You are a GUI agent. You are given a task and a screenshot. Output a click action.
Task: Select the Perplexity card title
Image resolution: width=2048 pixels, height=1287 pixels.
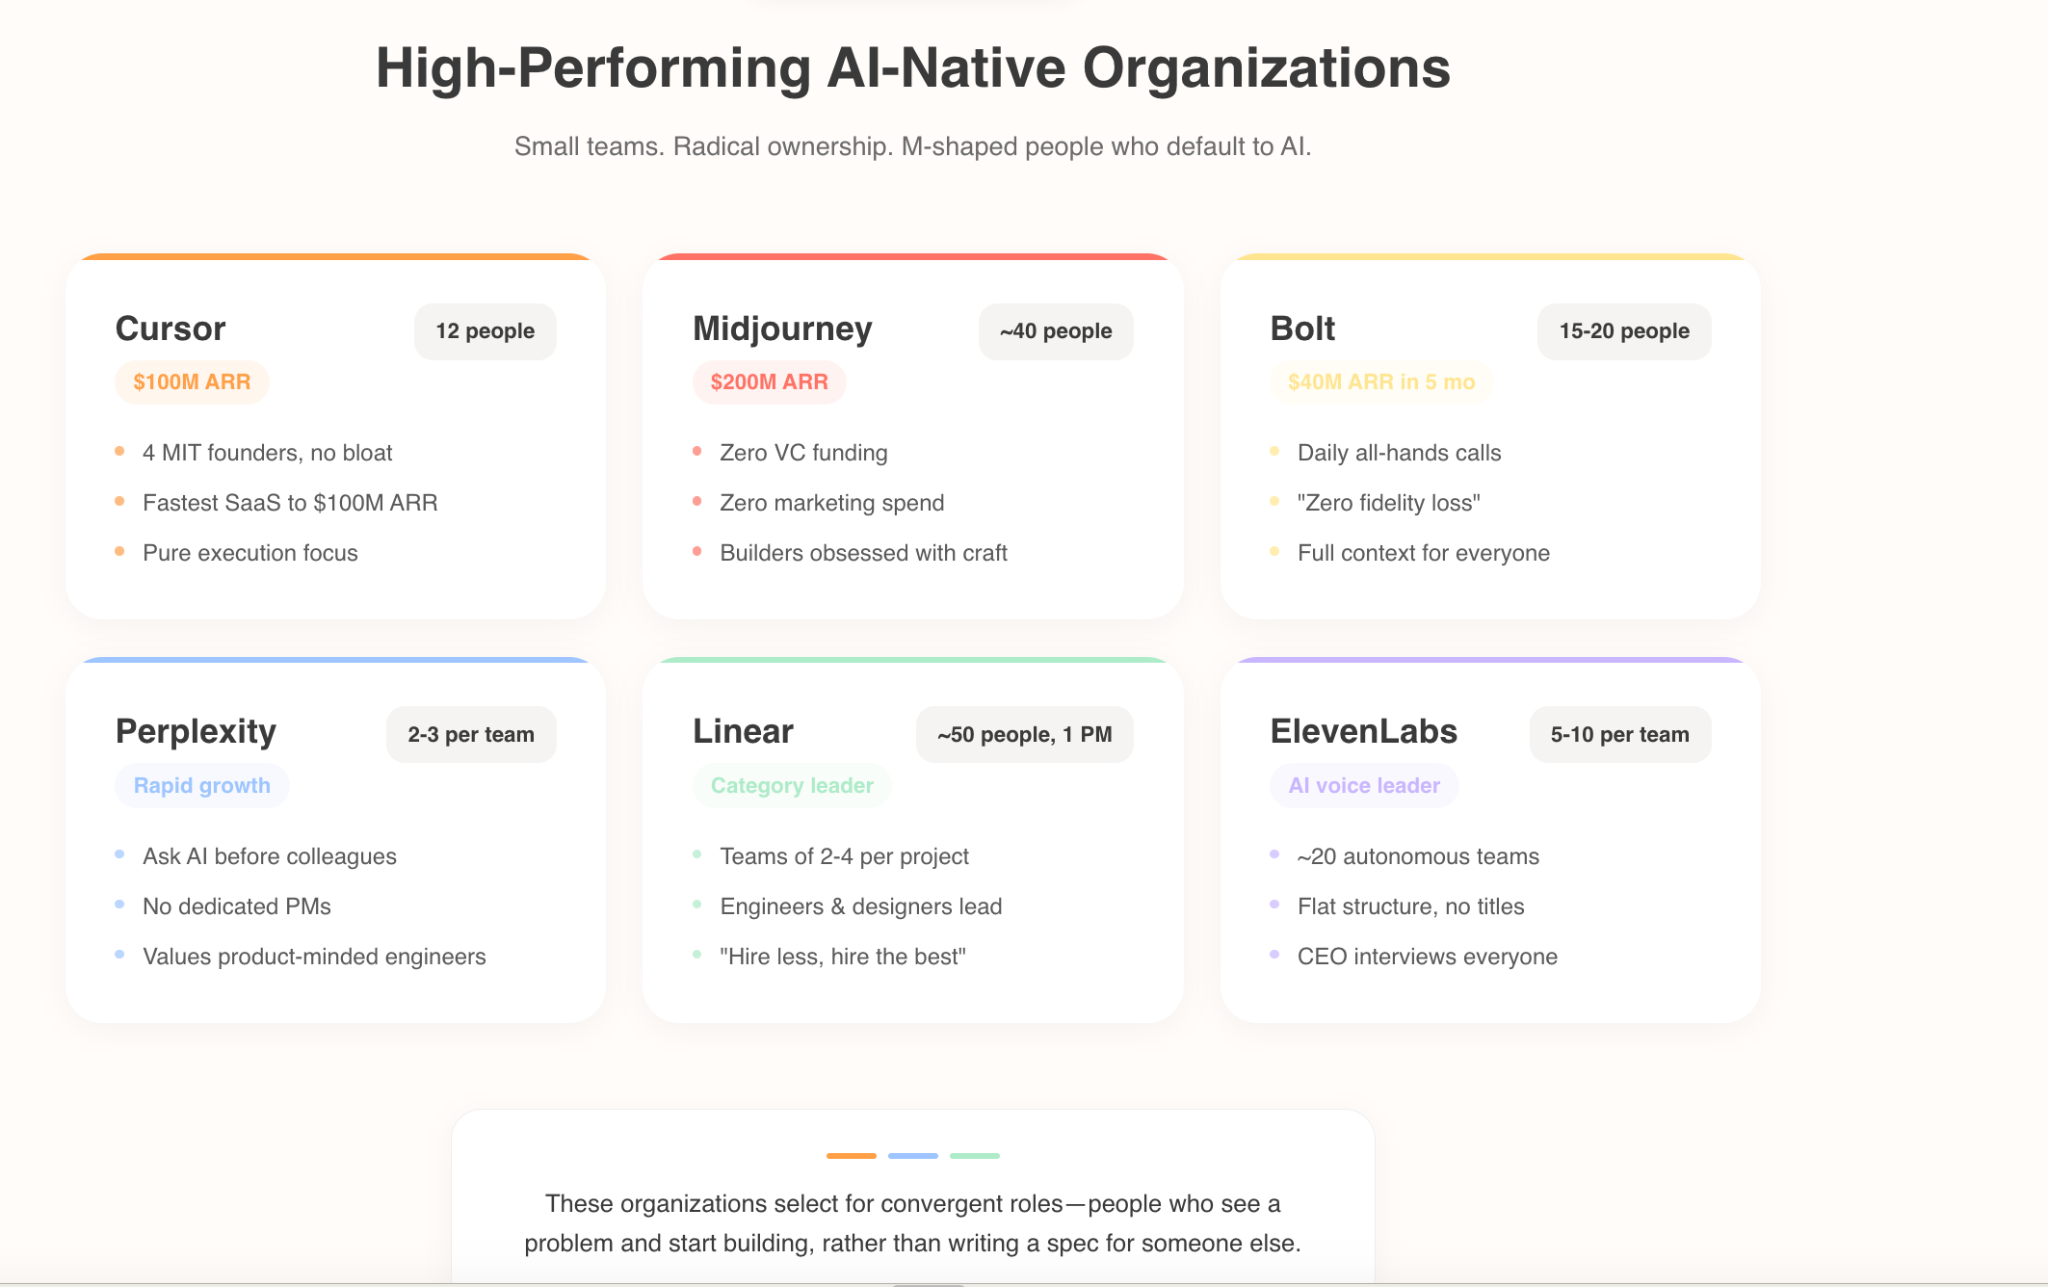click(x=196, y=732)
